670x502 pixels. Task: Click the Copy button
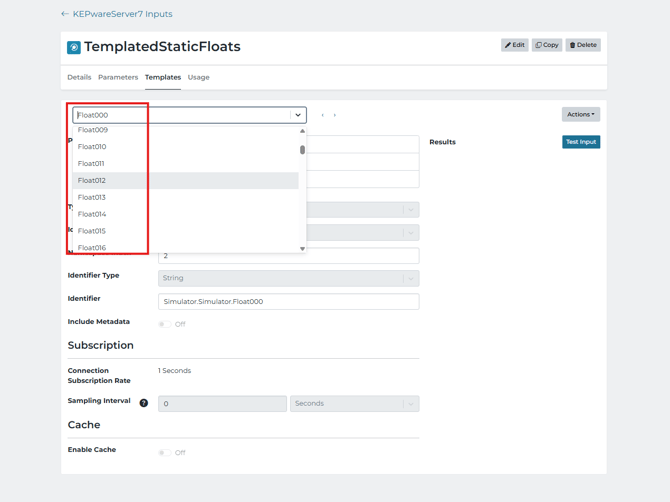click(x=547, y=45)
